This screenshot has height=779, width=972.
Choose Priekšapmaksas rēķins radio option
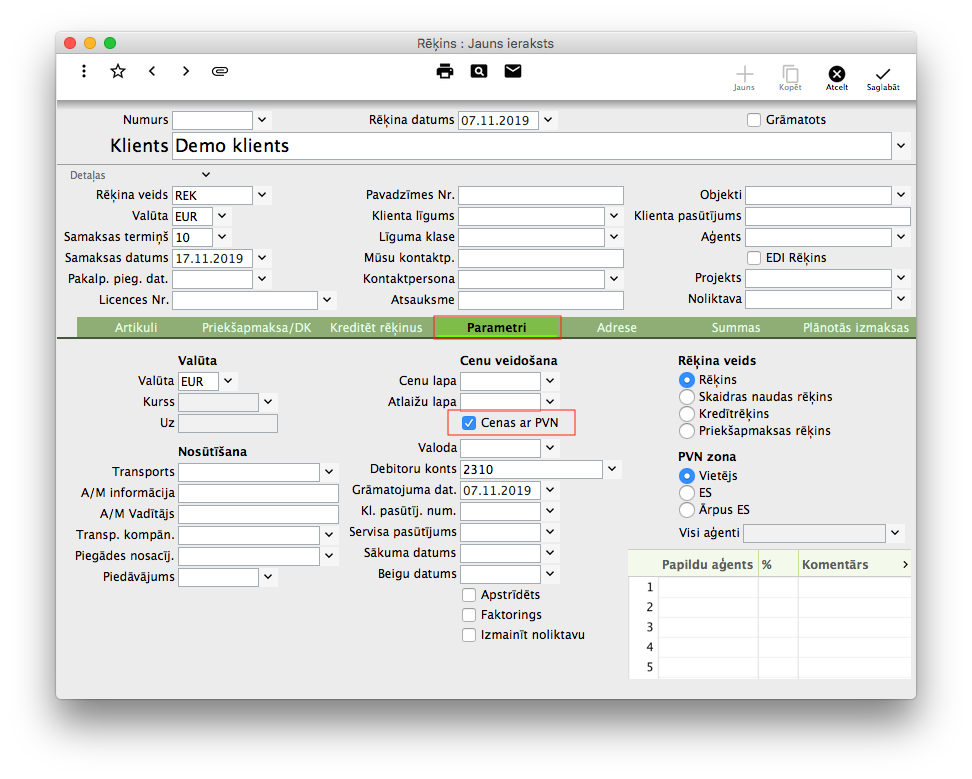[x=687, y=431]
